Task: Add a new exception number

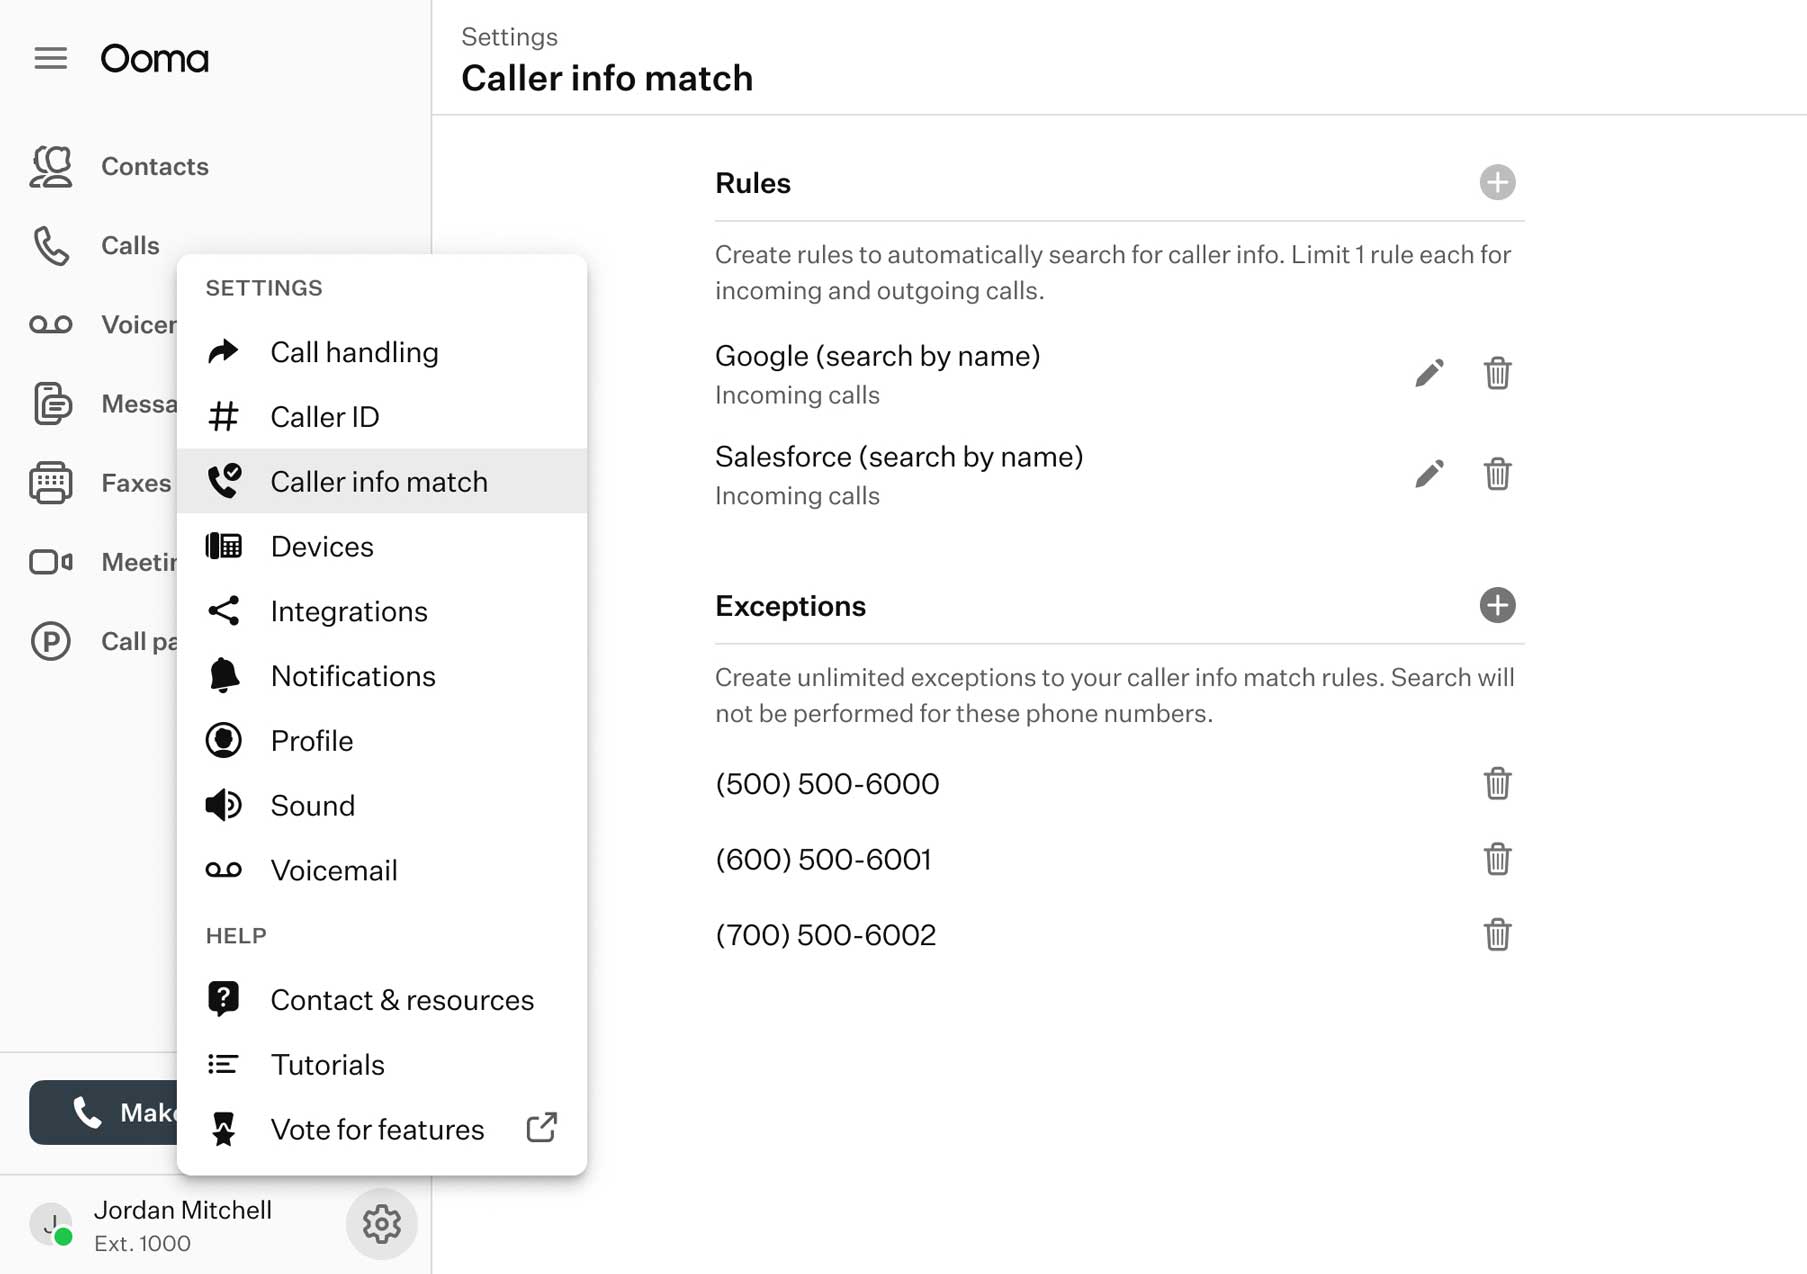Action: pyautogui.click(x=1497, y=605)
